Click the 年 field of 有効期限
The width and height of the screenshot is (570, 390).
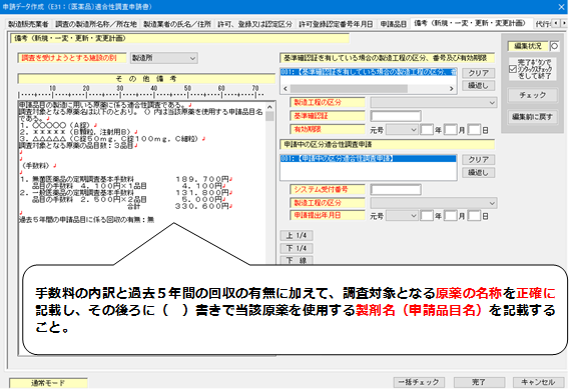tap(427, 130)
